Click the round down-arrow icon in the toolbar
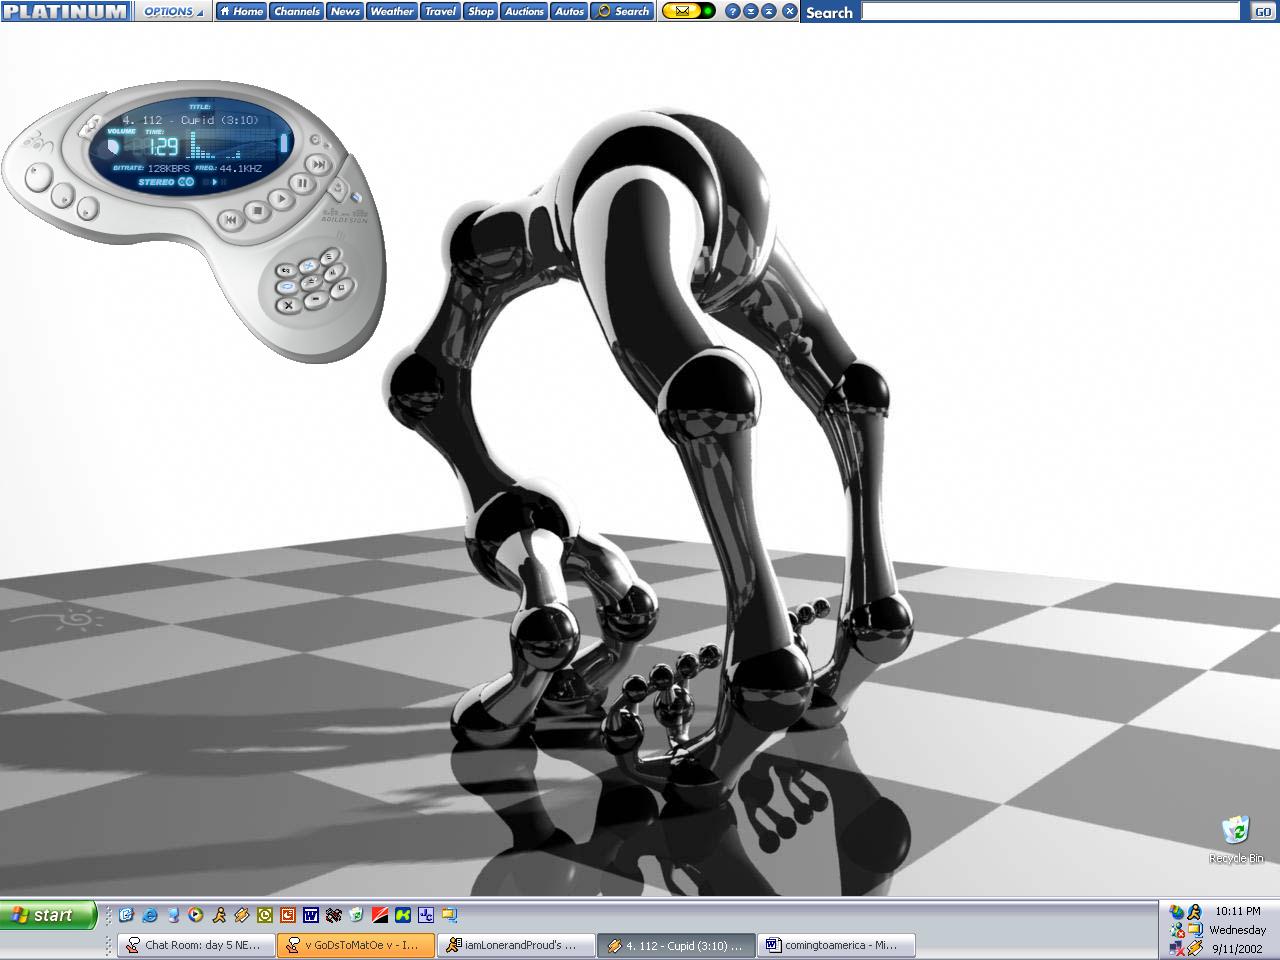The width and height of the screenshot is (1280, 960). tap(751, 11)
